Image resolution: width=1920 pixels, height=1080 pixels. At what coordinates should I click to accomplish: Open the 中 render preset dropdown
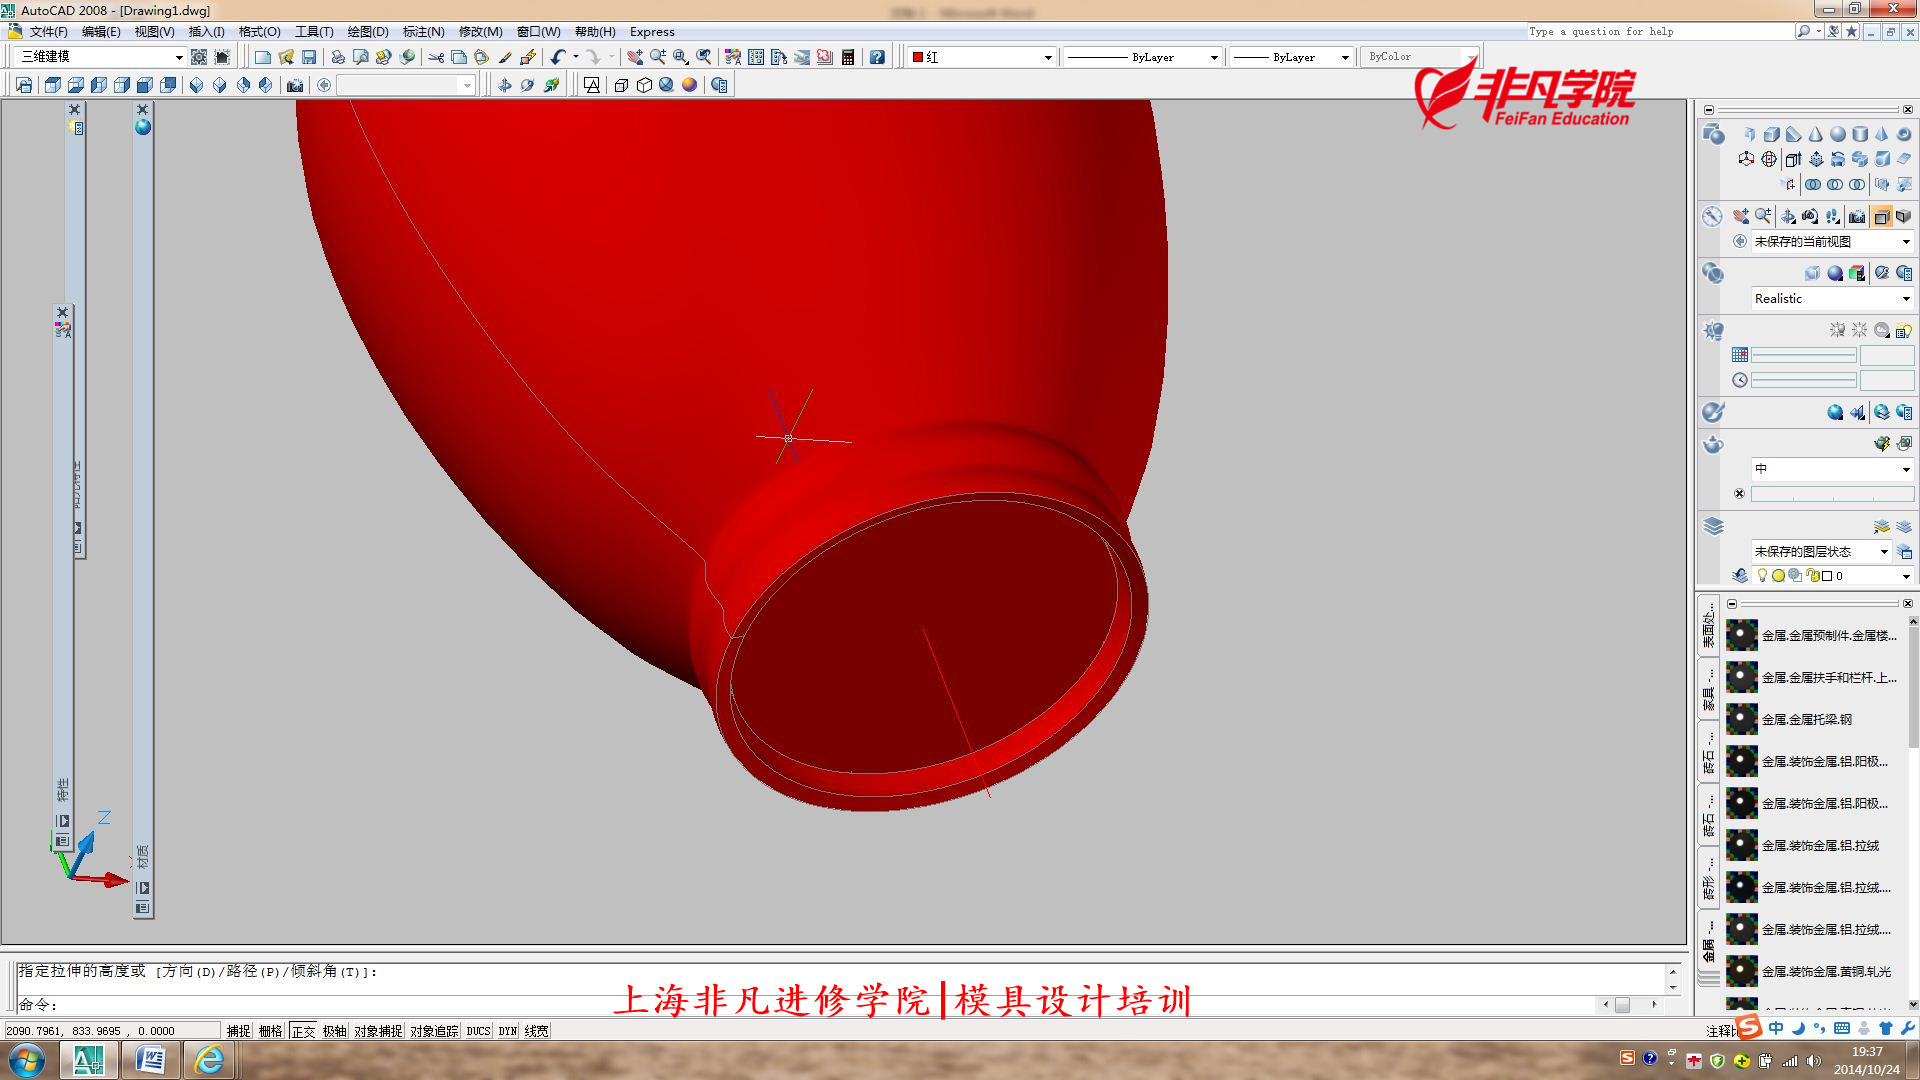click(1831, 469)
